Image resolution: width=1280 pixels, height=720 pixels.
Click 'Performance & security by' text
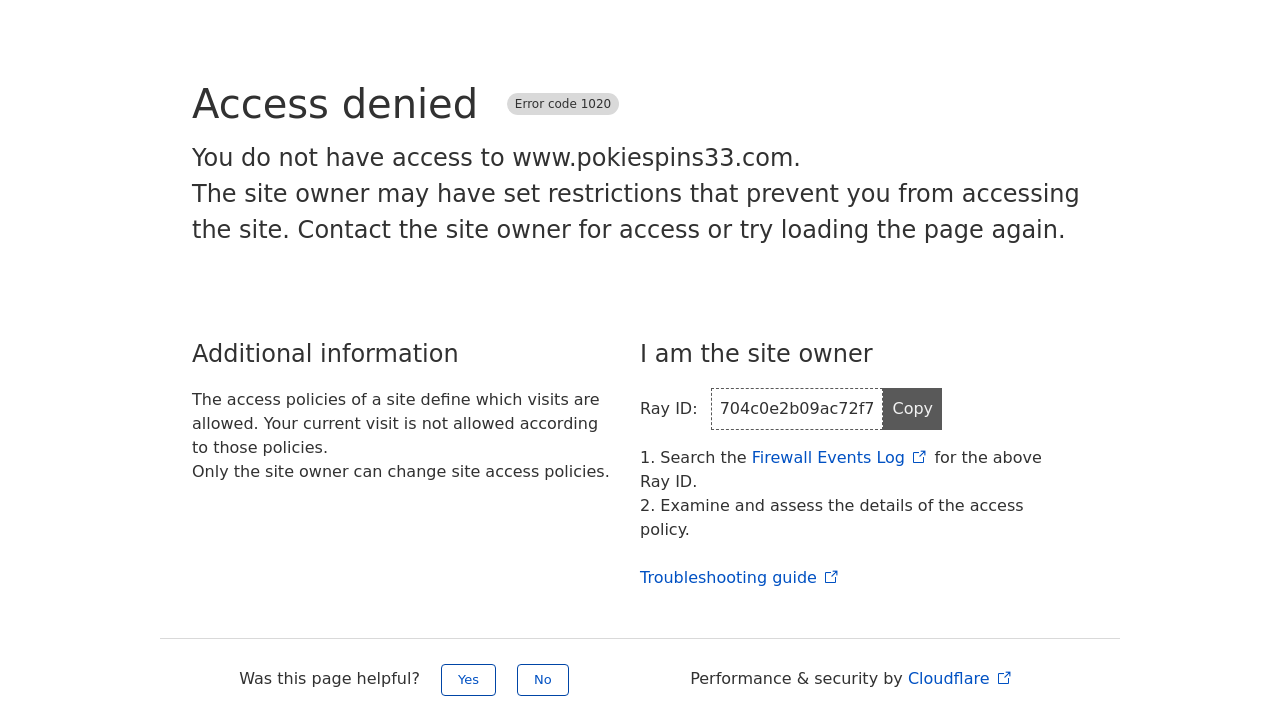pos(796,679)
